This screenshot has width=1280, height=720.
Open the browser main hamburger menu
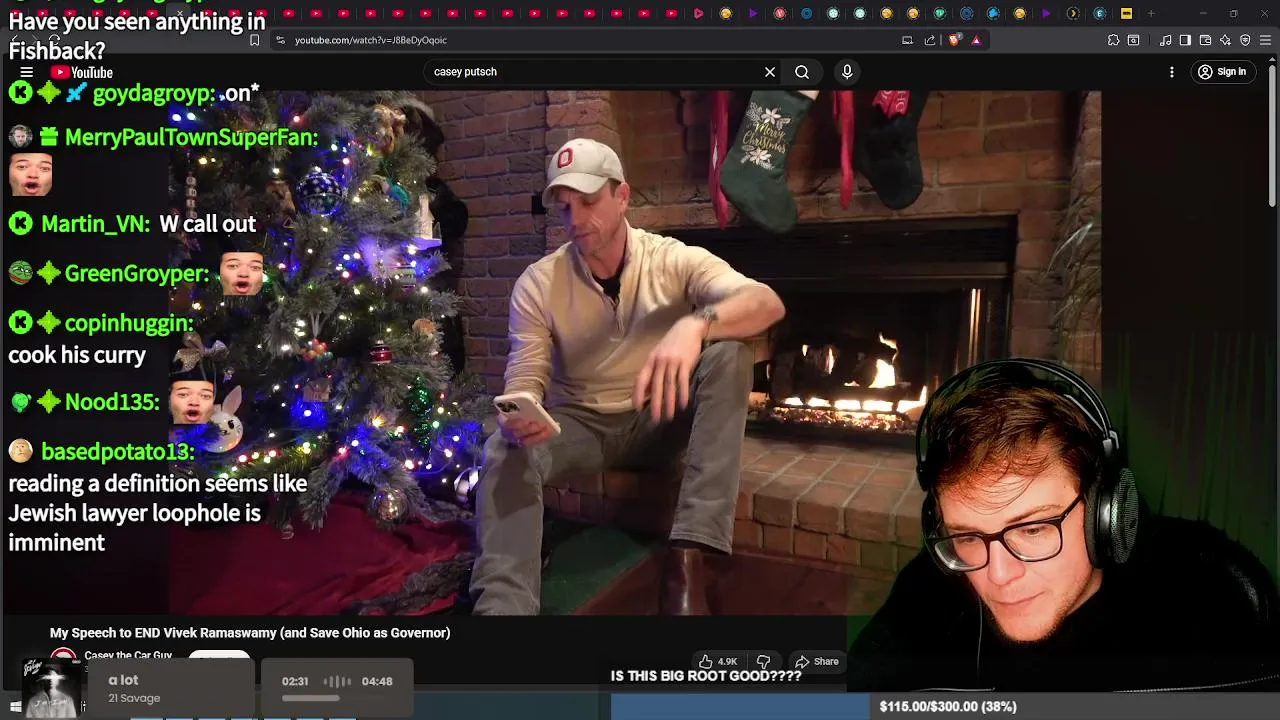1265,40
